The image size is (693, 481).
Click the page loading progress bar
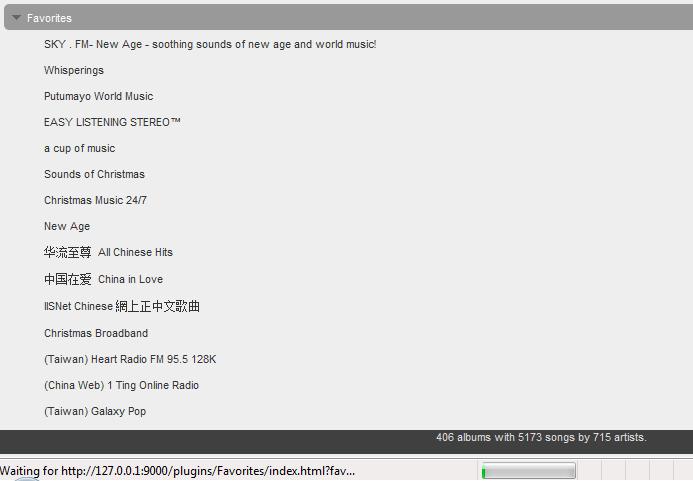pyautogui.click(x=528, y=471)
